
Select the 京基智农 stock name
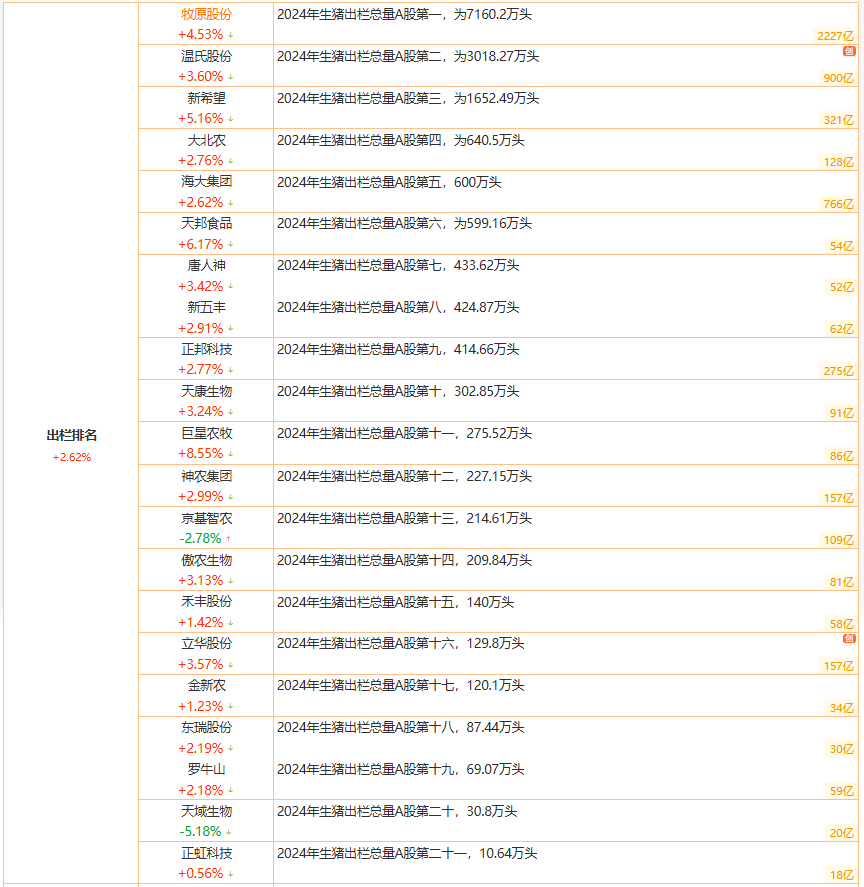(207, 518)
